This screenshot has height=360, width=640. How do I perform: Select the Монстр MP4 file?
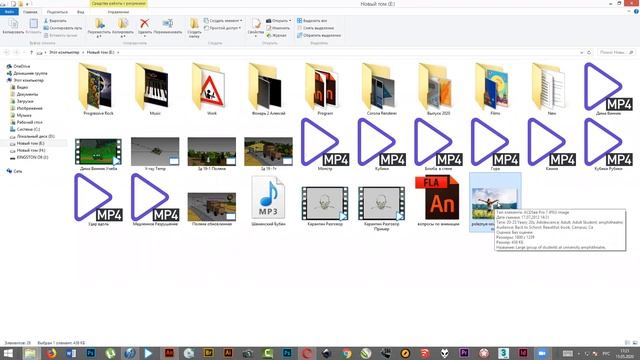(325, 144)
